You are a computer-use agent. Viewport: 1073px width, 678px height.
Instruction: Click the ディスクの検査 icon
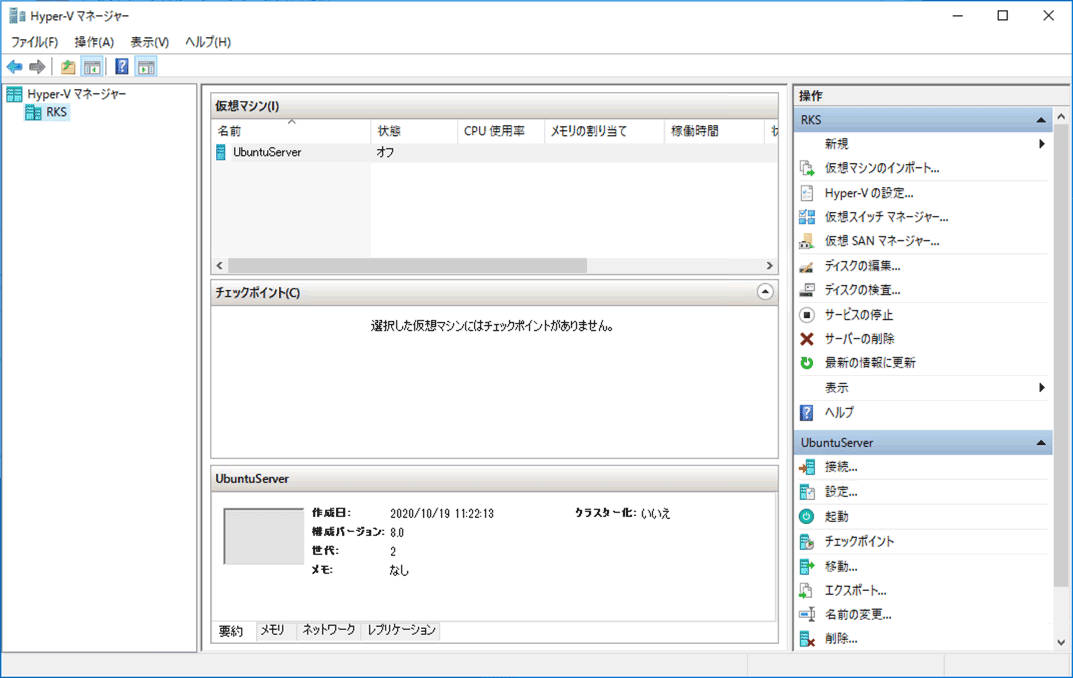coord(807,290)
